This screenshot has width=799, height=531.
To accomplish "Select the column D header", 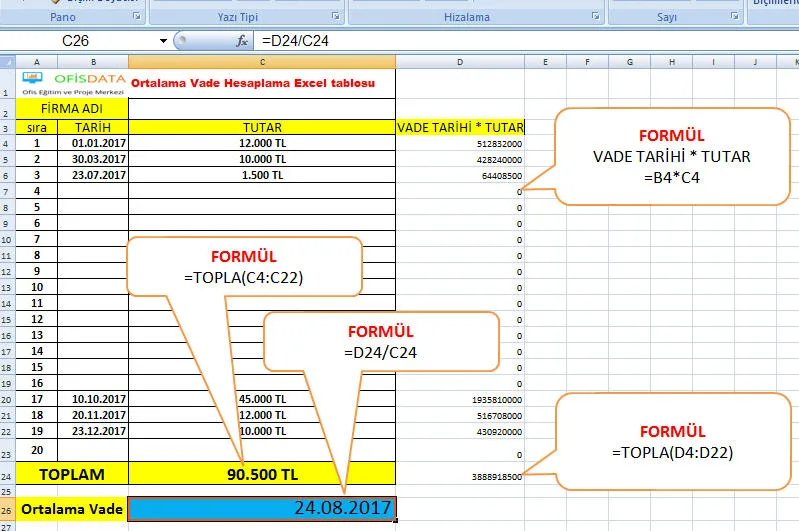I will coord(460,62).
